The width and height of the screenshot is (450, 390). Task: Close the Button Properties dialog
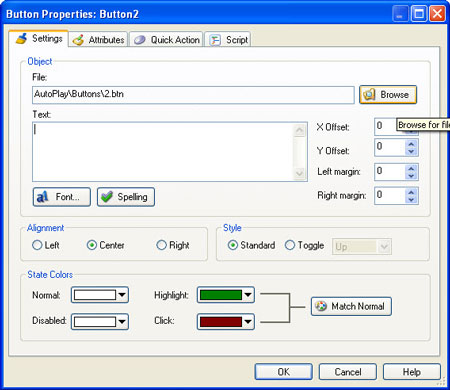coord(437,14)
